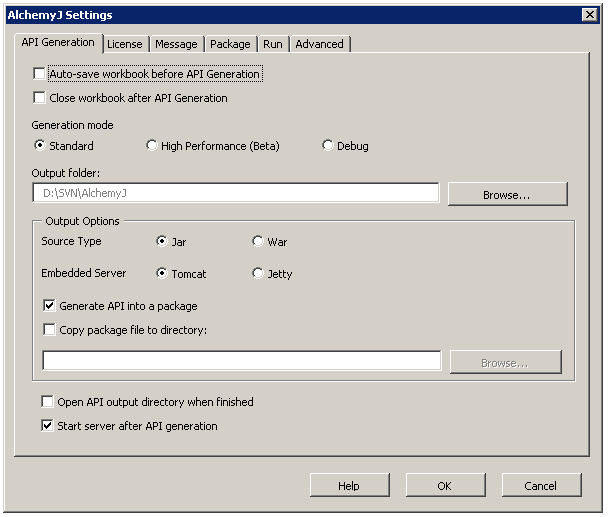Switch to the API Generation tab
Screen dimensions: 609x517
point(58,42)
